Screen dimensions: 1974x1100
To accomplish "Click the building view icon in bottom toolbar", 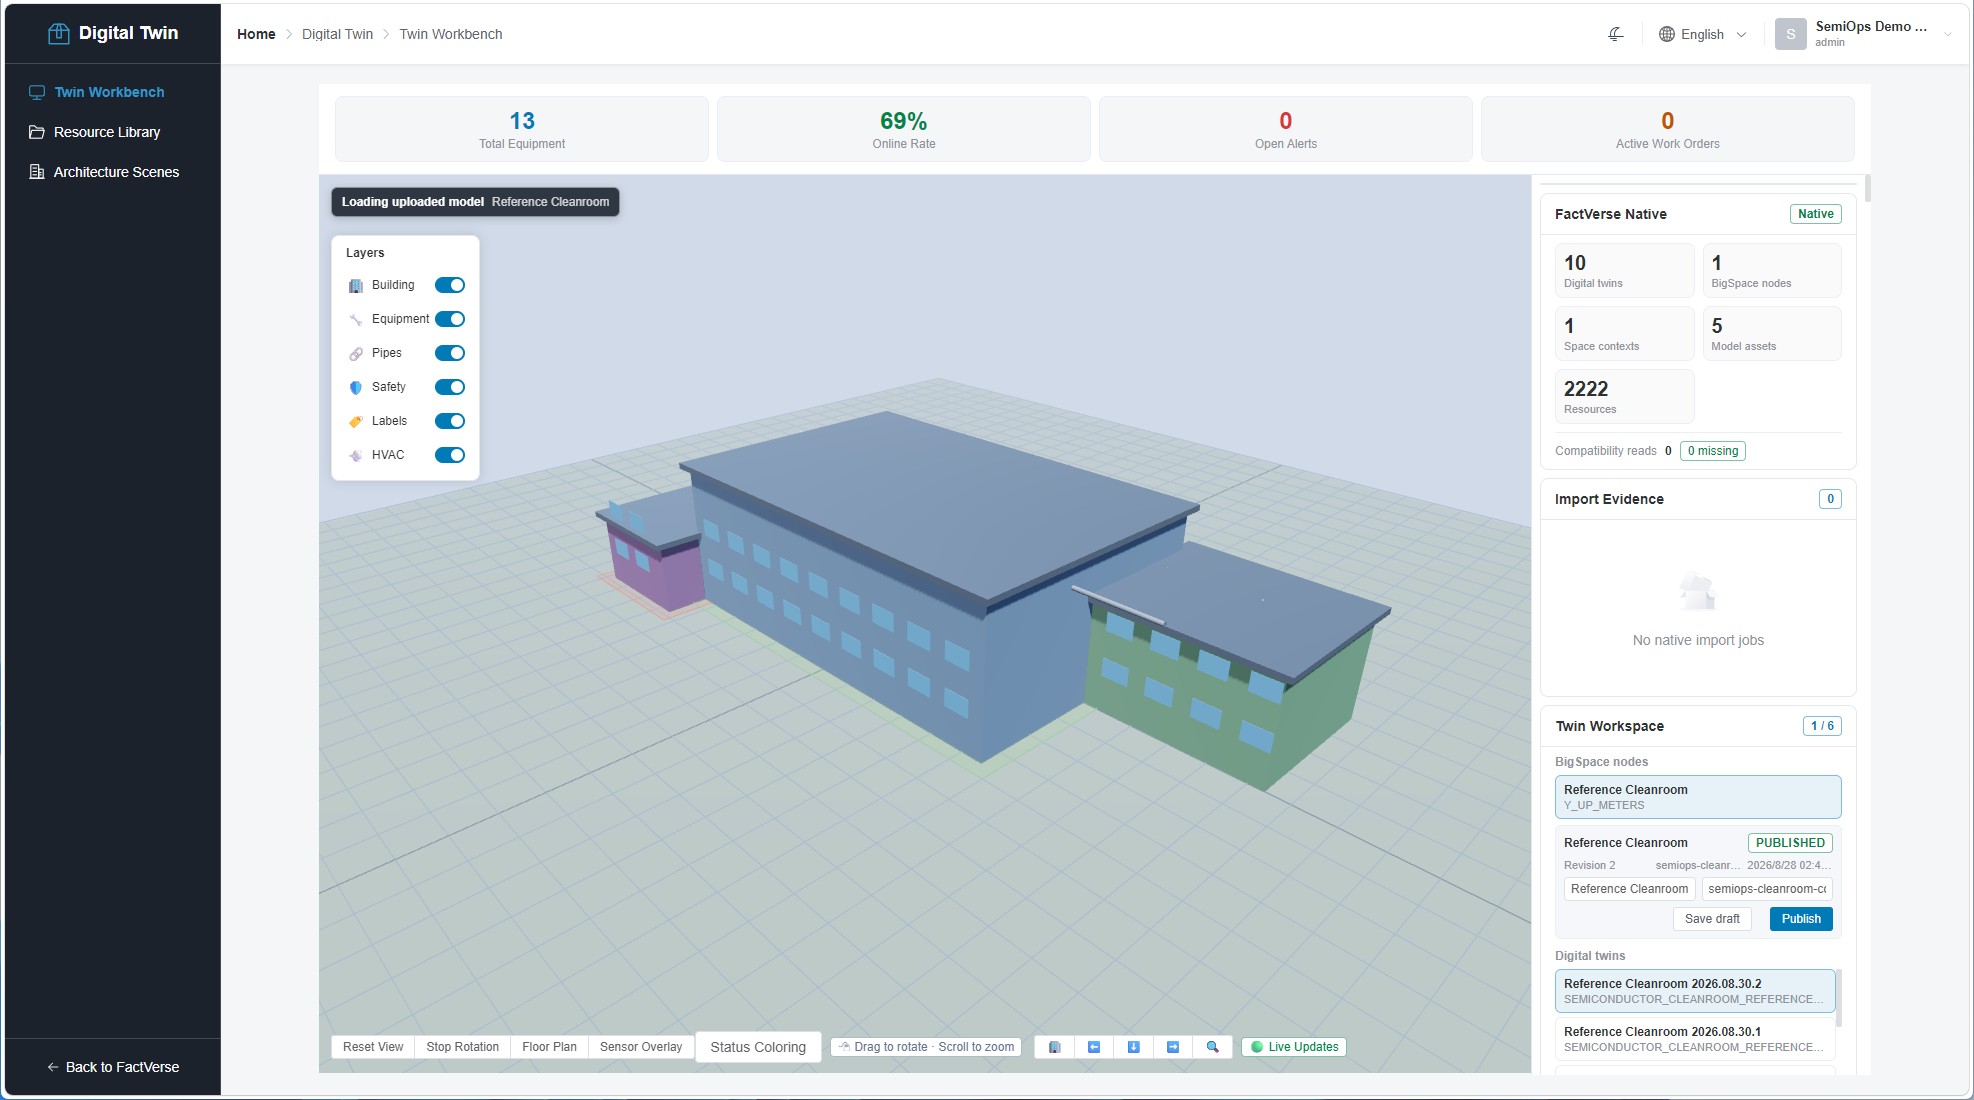I will pos(1054,1047).
